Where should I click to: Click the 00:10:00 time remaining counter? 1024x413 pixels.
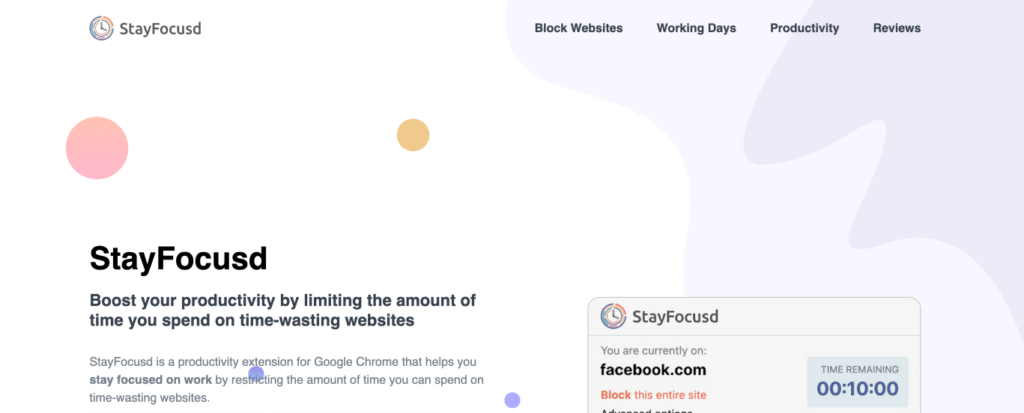[857, 389]
